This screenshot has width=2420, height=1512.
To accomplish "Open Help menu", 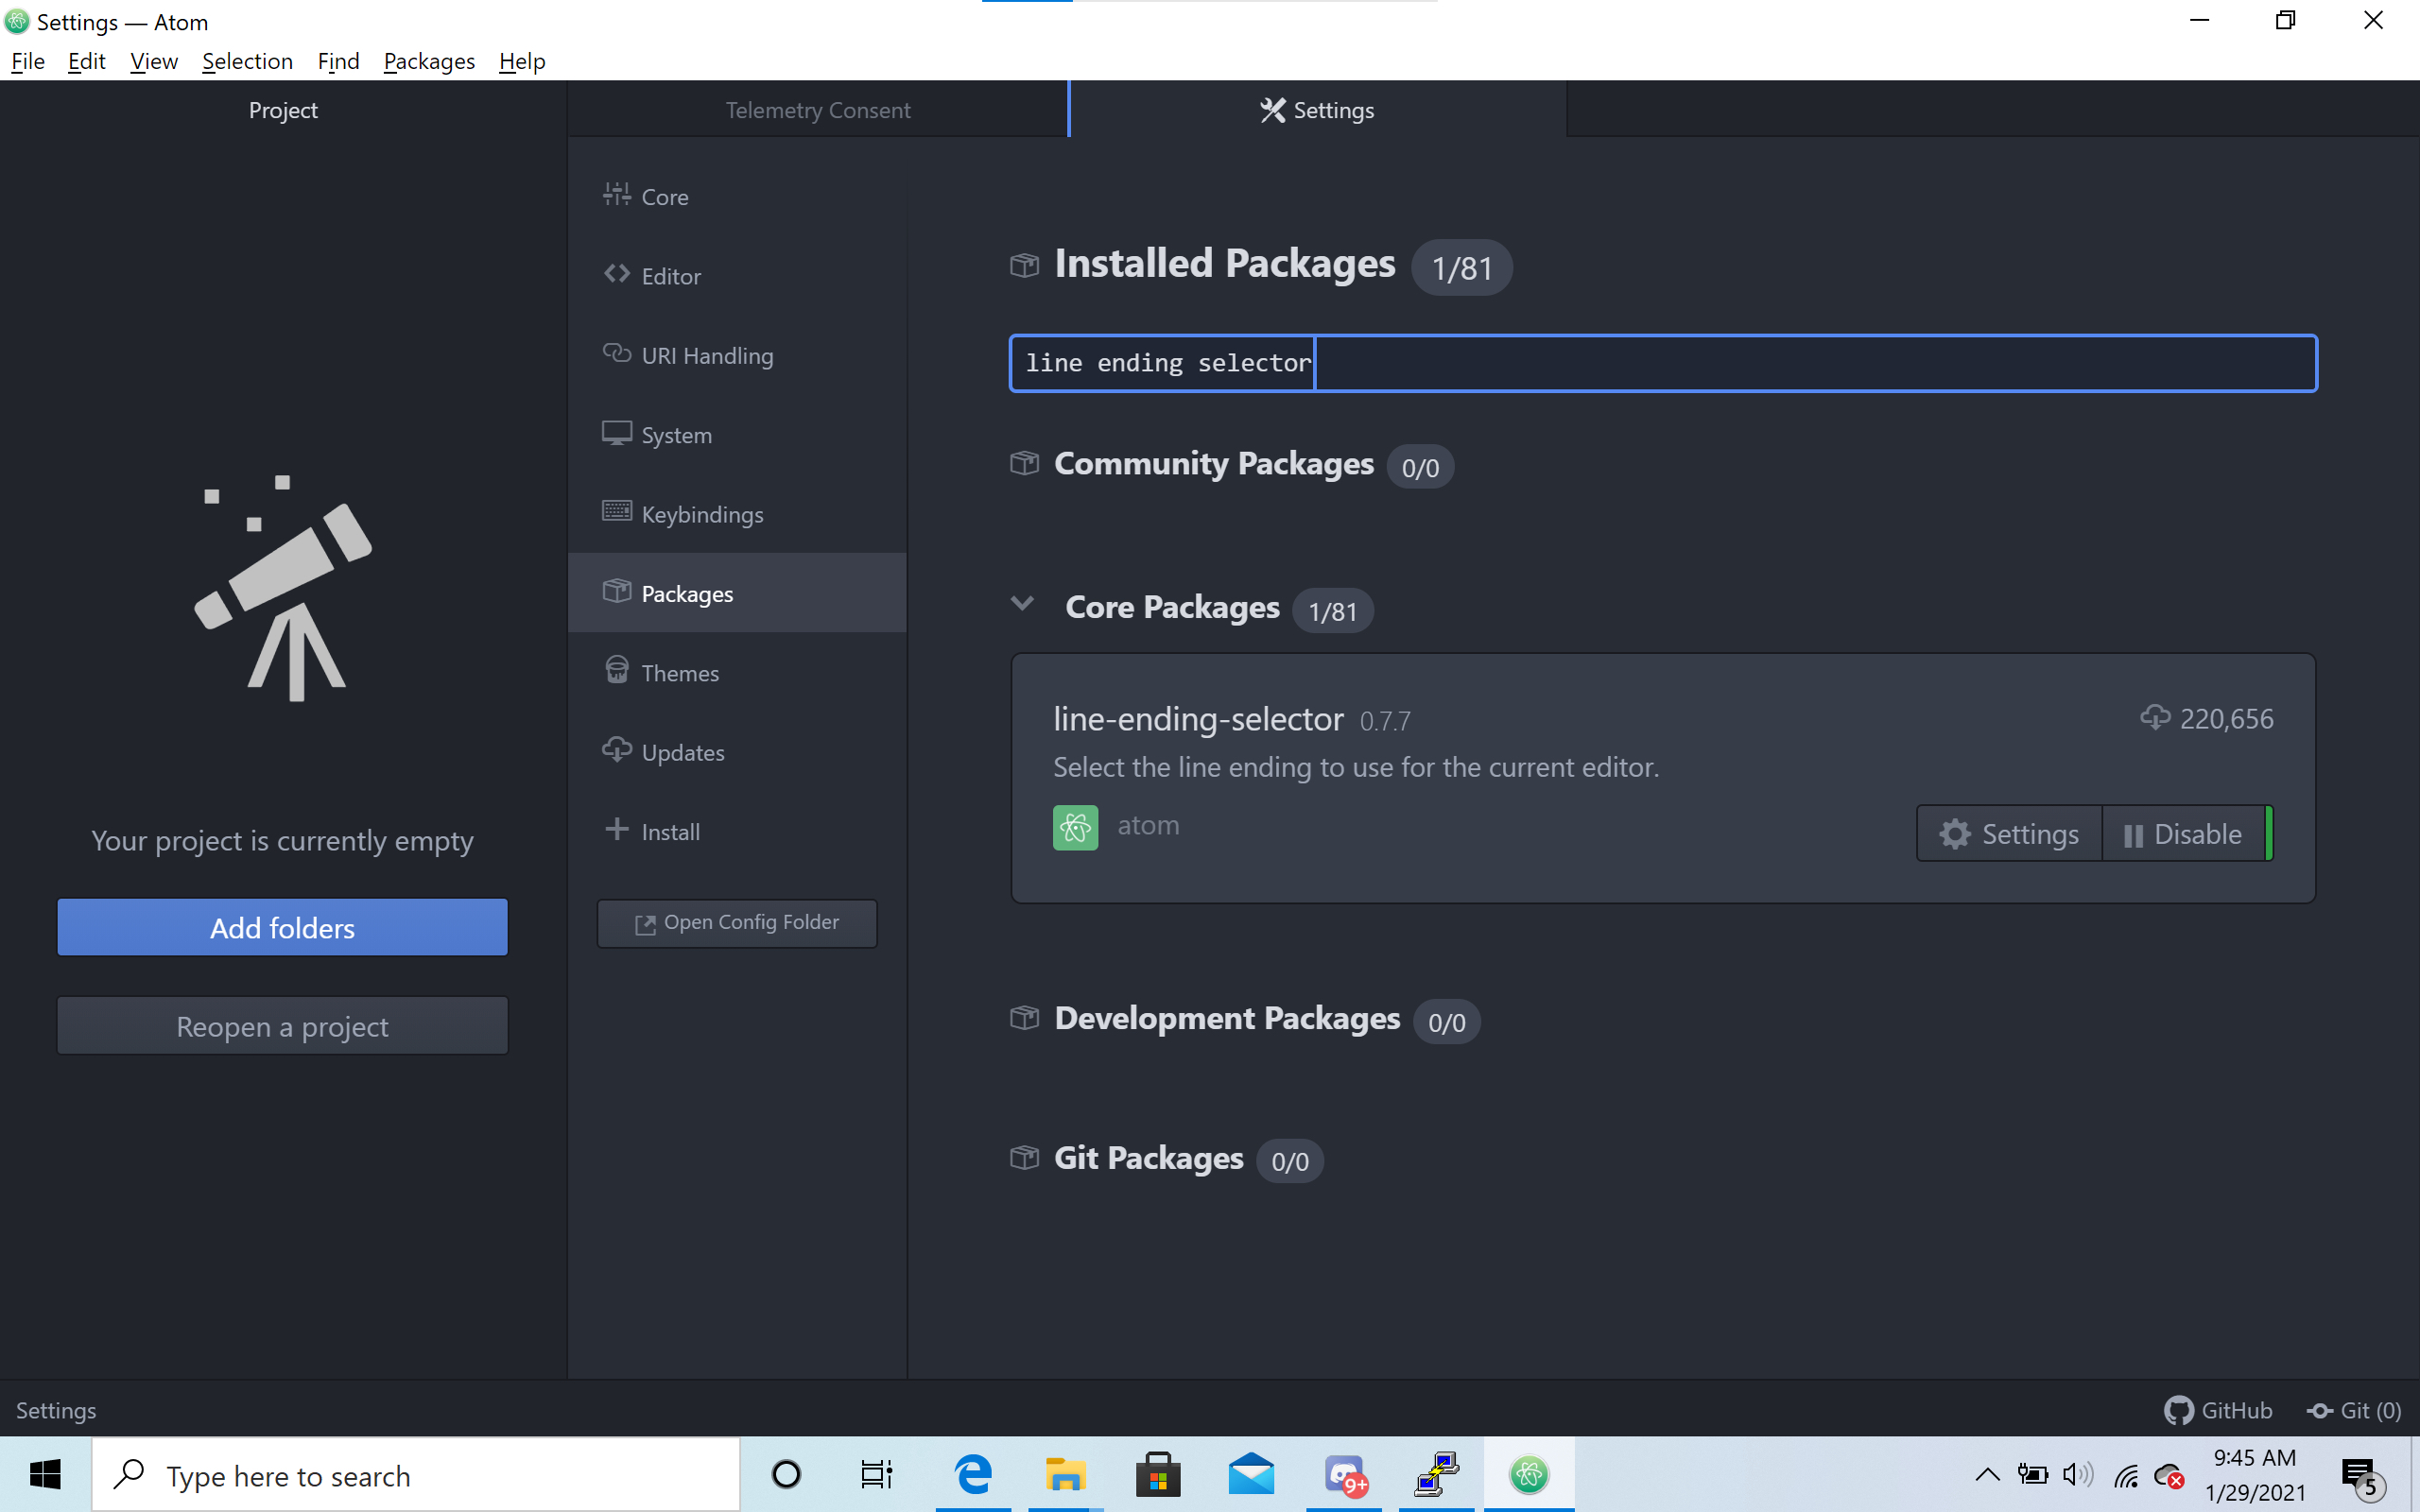I will pyautogui.click(x=522, y=61).
